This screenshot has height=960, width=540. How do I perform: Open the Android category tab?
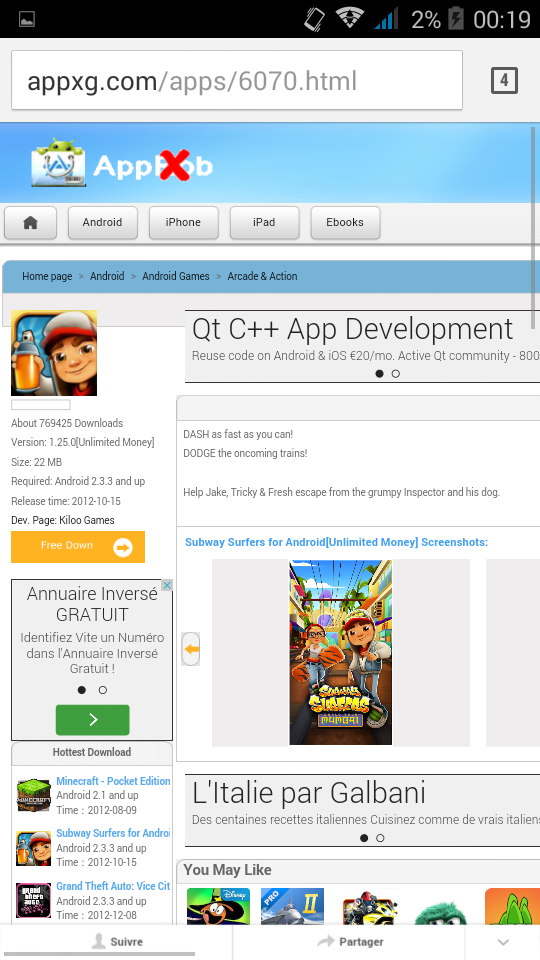click(103, 223)
